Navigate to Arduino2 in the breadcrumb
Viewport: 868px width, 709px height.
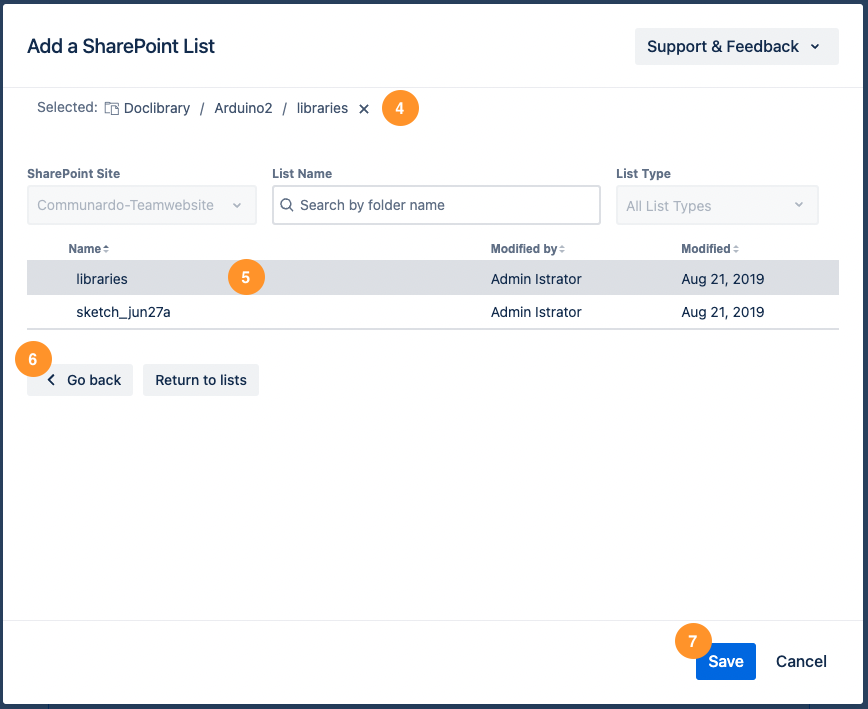click(x=243, y=108)
